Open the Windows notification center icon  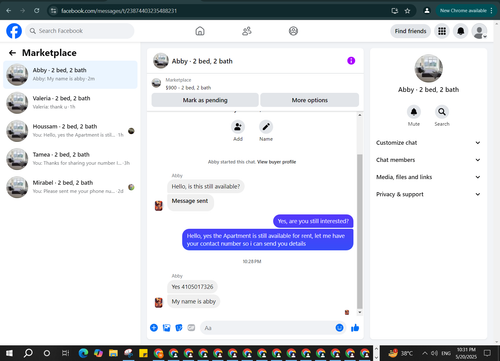(487, 353)
